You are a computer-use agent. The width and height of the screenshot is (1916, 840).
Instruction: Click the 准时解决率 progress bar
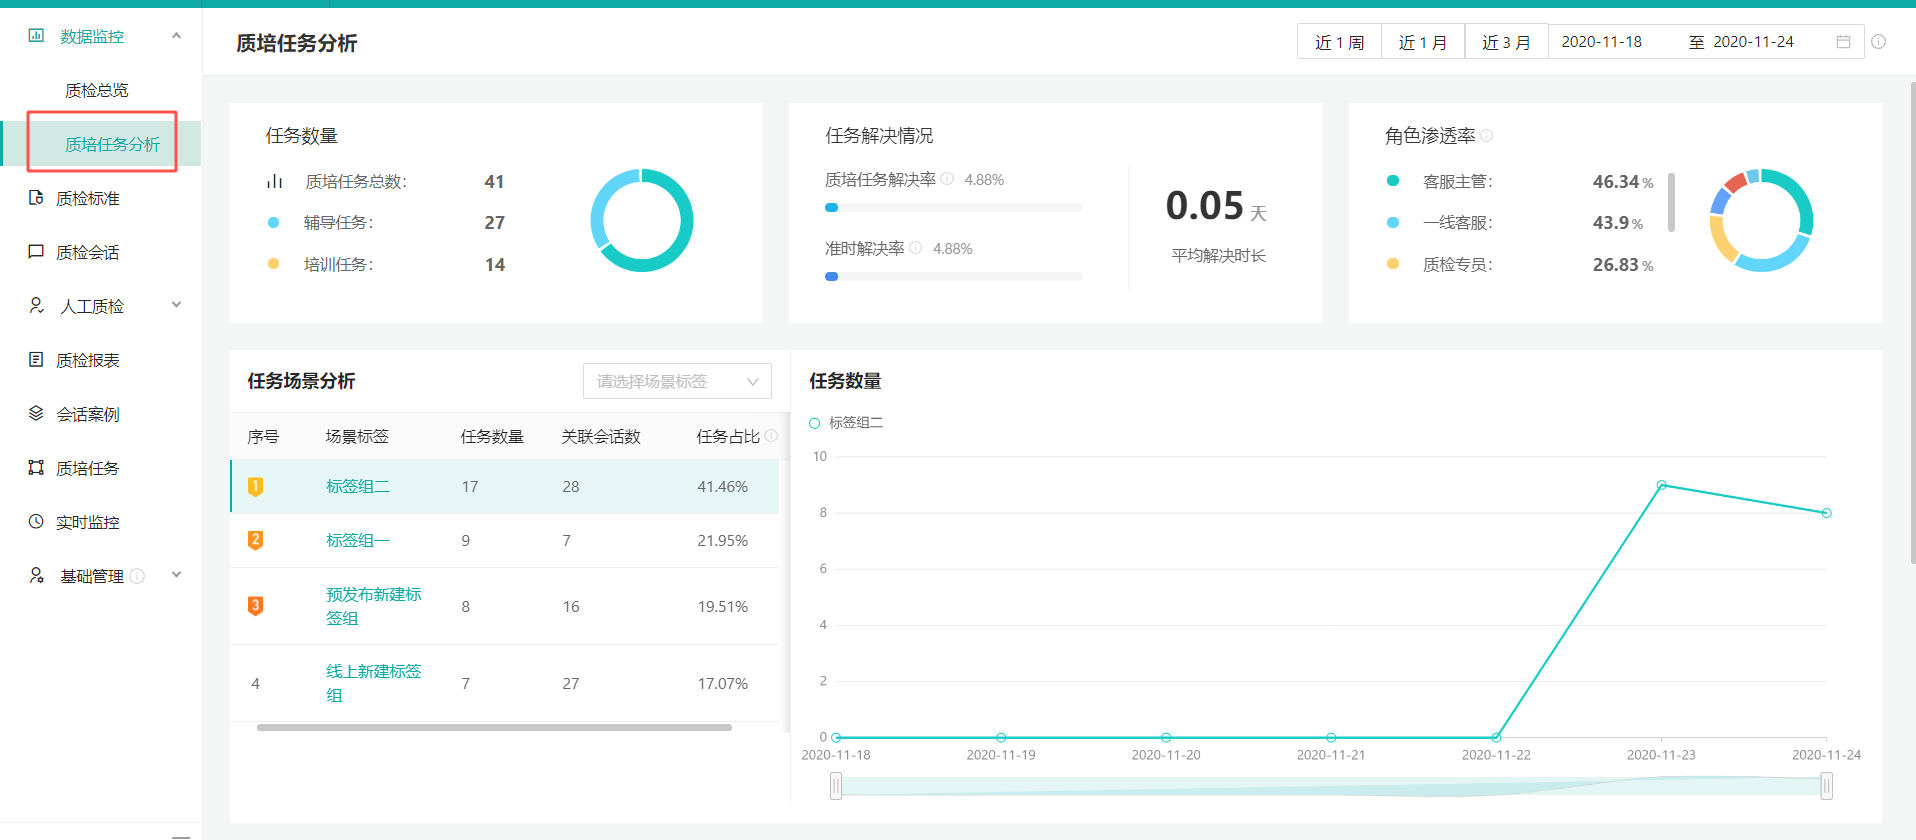tap(954, 277)
